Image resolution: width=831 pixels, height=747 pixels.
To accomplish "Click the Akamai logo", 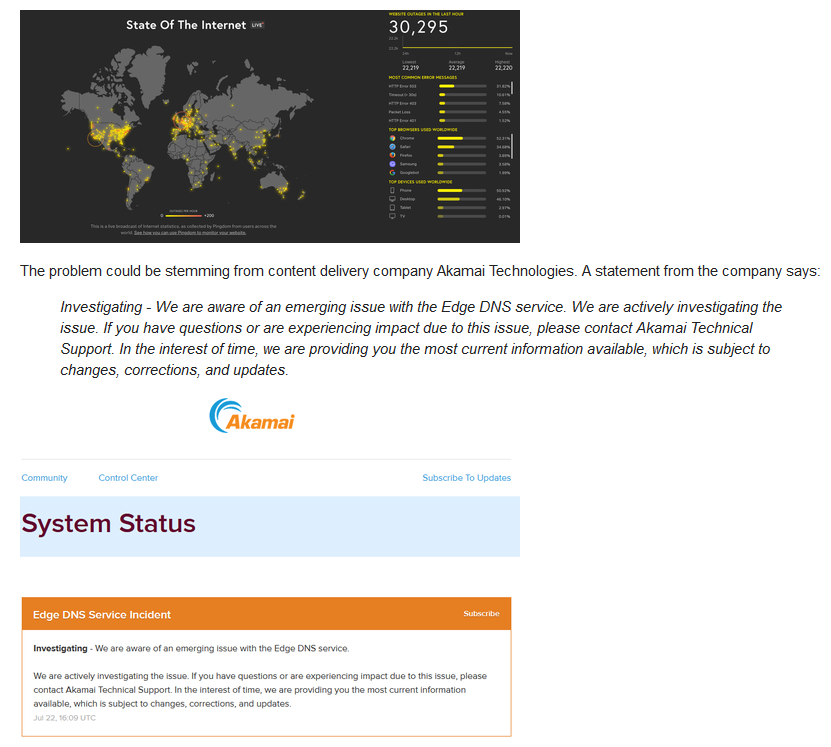I will (x=252, y=416).
